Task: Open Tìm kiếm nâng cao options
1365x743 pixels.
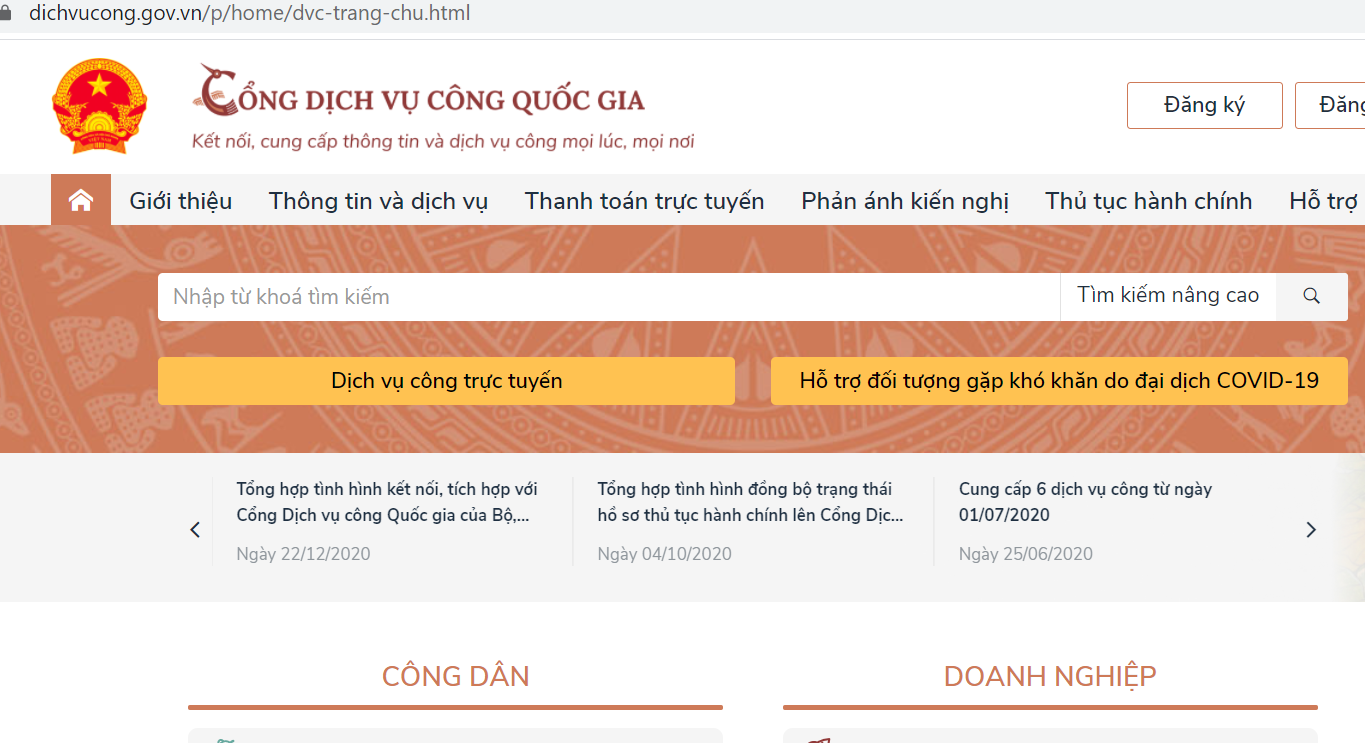Action: coord(1168,296)
